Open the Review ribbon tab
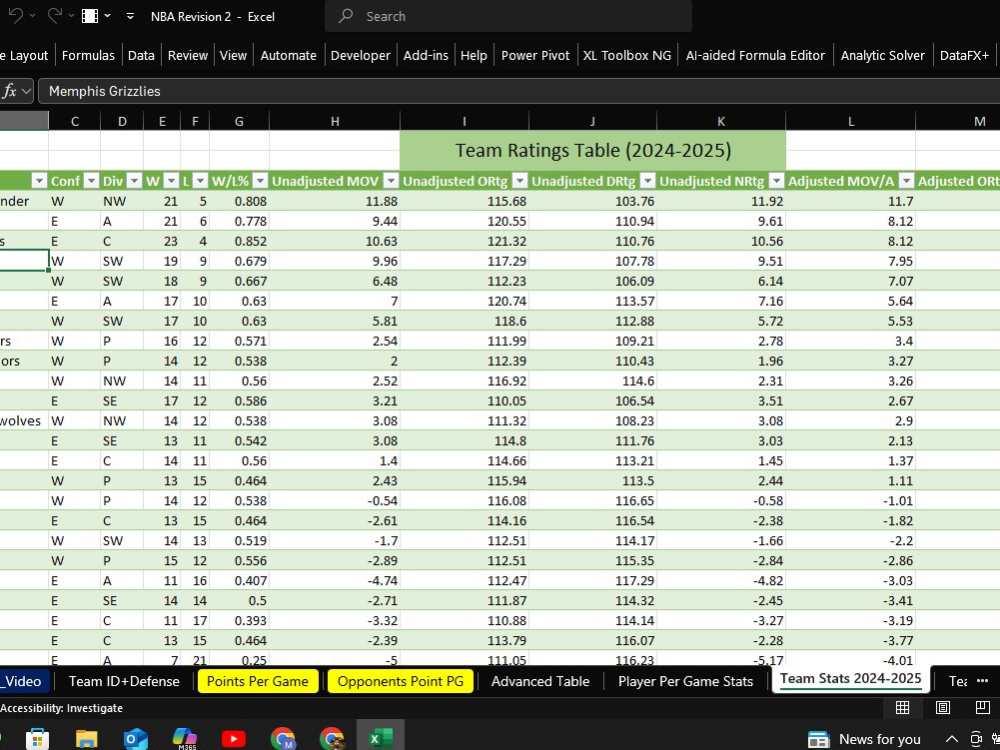This screenshot has width=1000, height=750. (x=188, y=55)
